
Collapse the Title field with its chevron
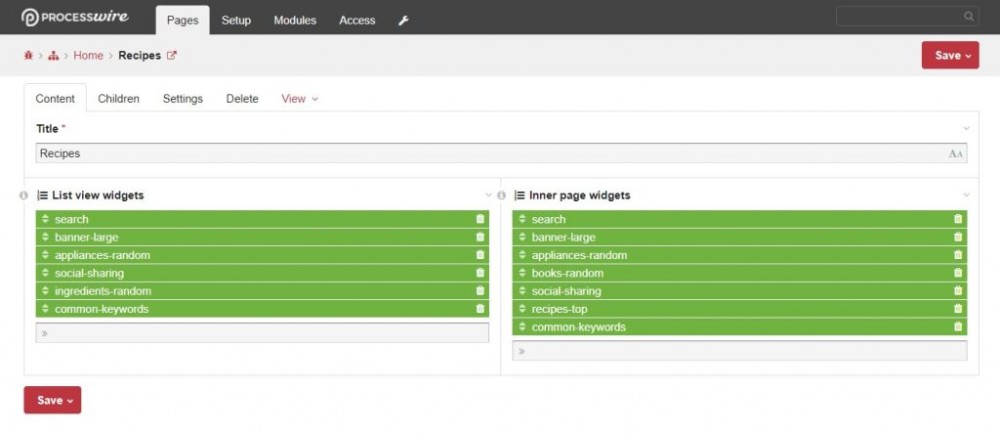tap(966, 128)
